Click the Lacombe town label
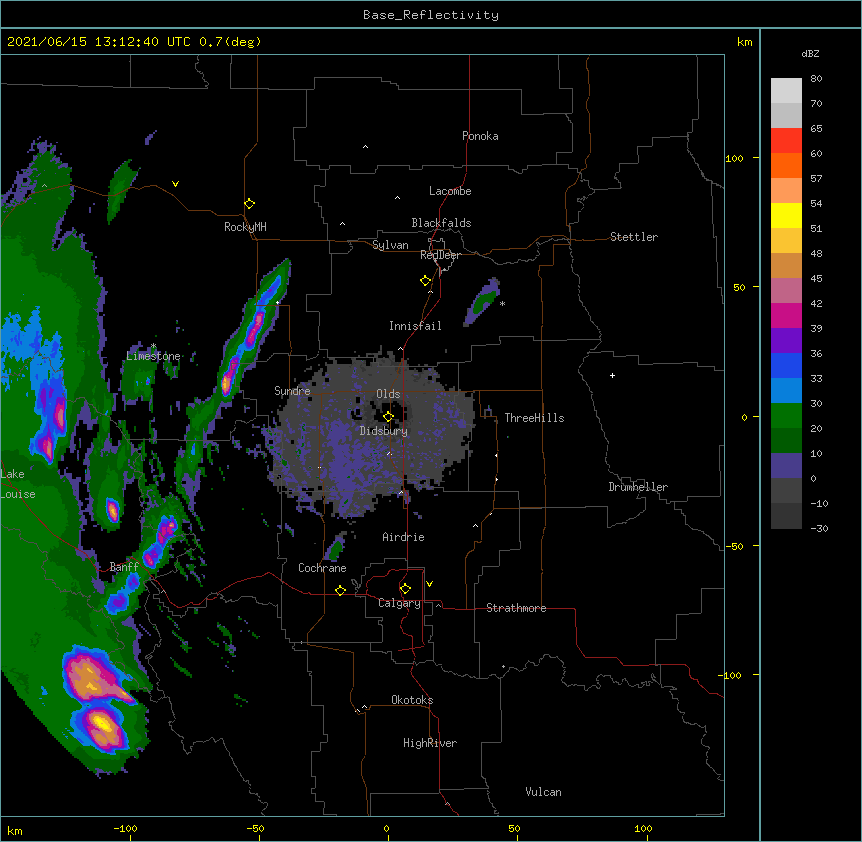 click(x=450, y=191)
